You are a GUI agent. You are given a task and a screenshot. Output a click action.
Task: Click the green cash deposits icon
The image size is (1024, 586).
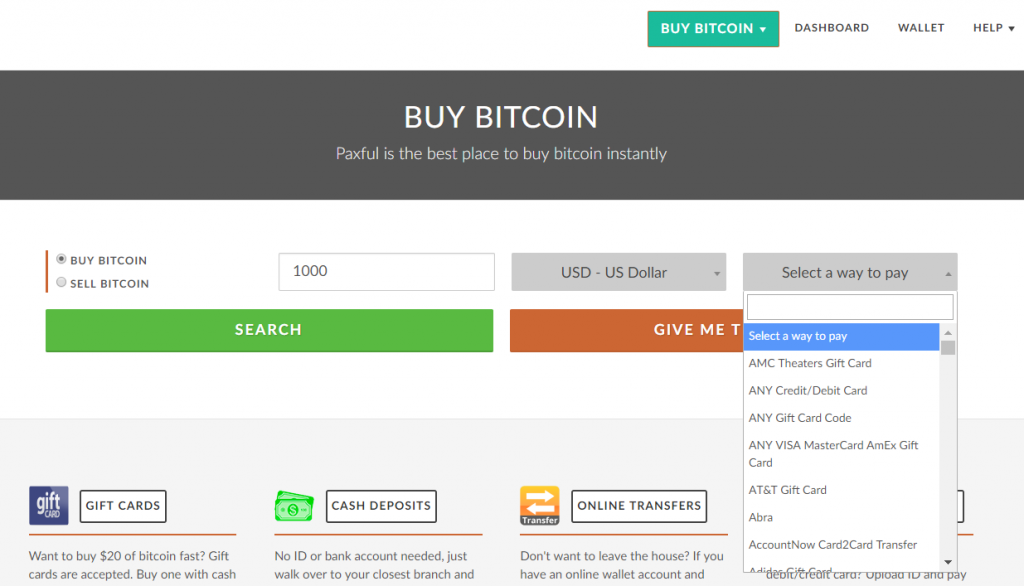(x=294, y=506)
